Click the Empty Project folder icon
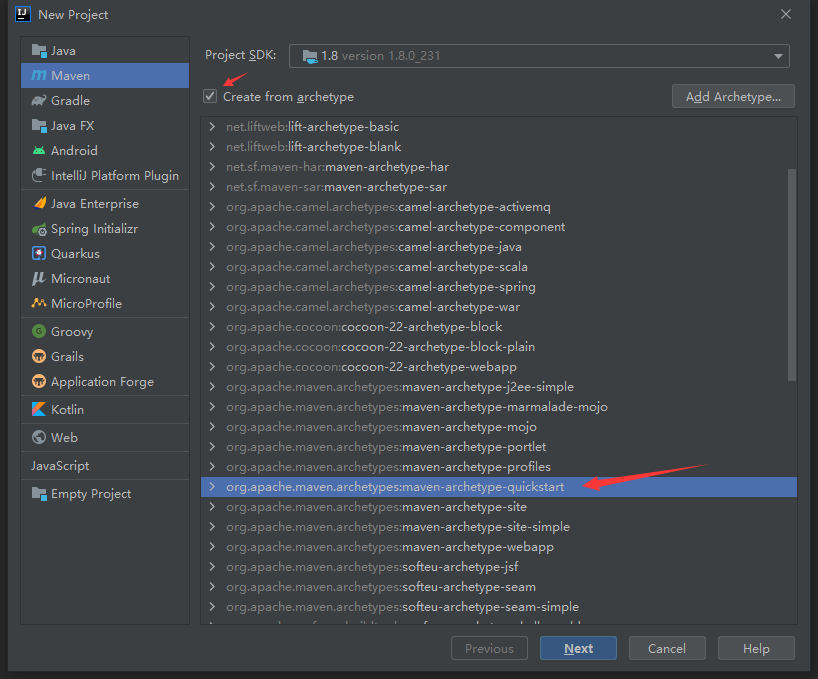Image resolution: width=818 pixels, height=679 pixels. click(x=39, y=493)
